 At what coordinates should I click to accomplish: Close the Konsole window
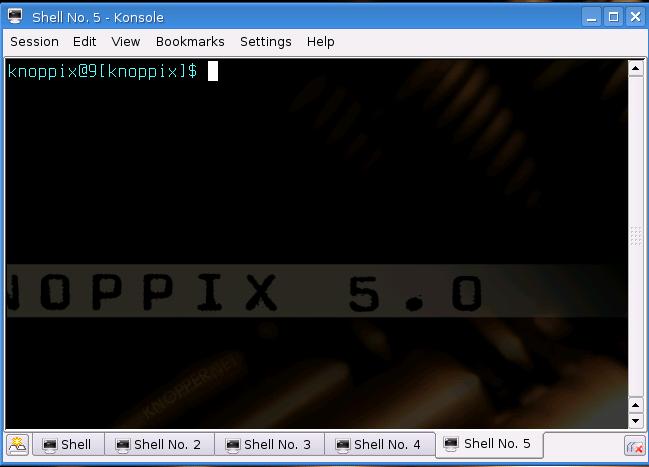(636, 16)
